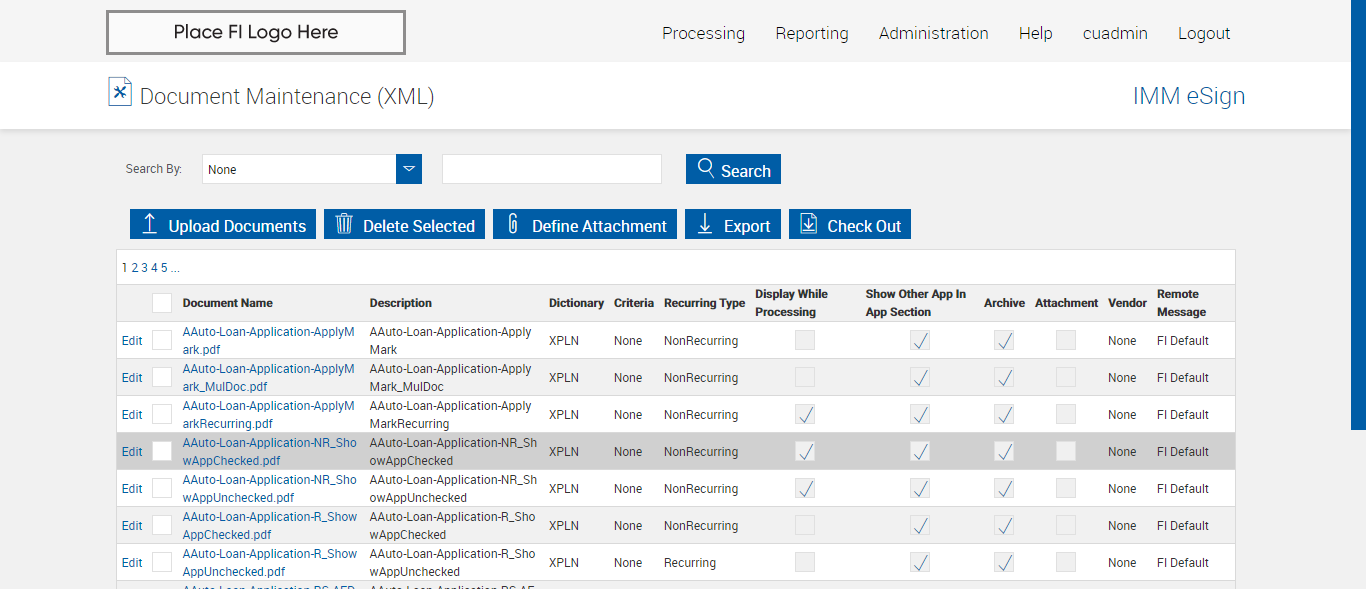Open the Search By dropdown arrow

point(409,169)
